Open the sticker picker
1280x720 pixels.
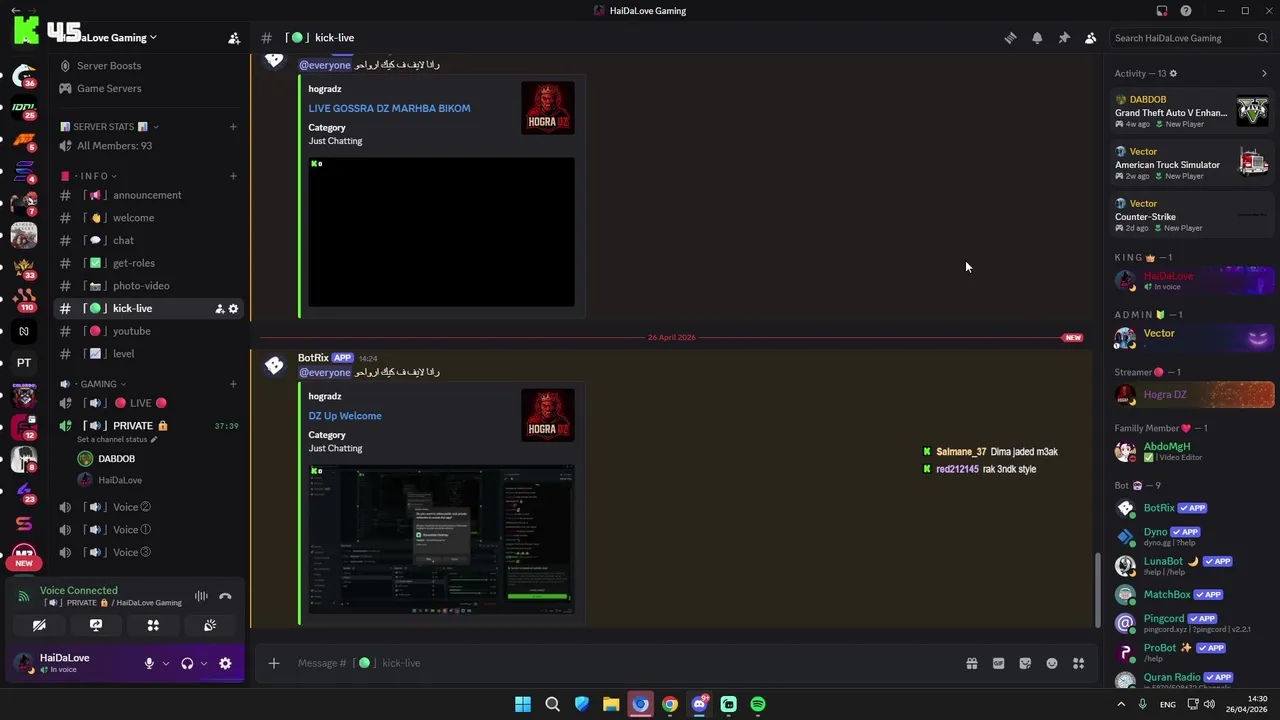[x=1025, y=663]
